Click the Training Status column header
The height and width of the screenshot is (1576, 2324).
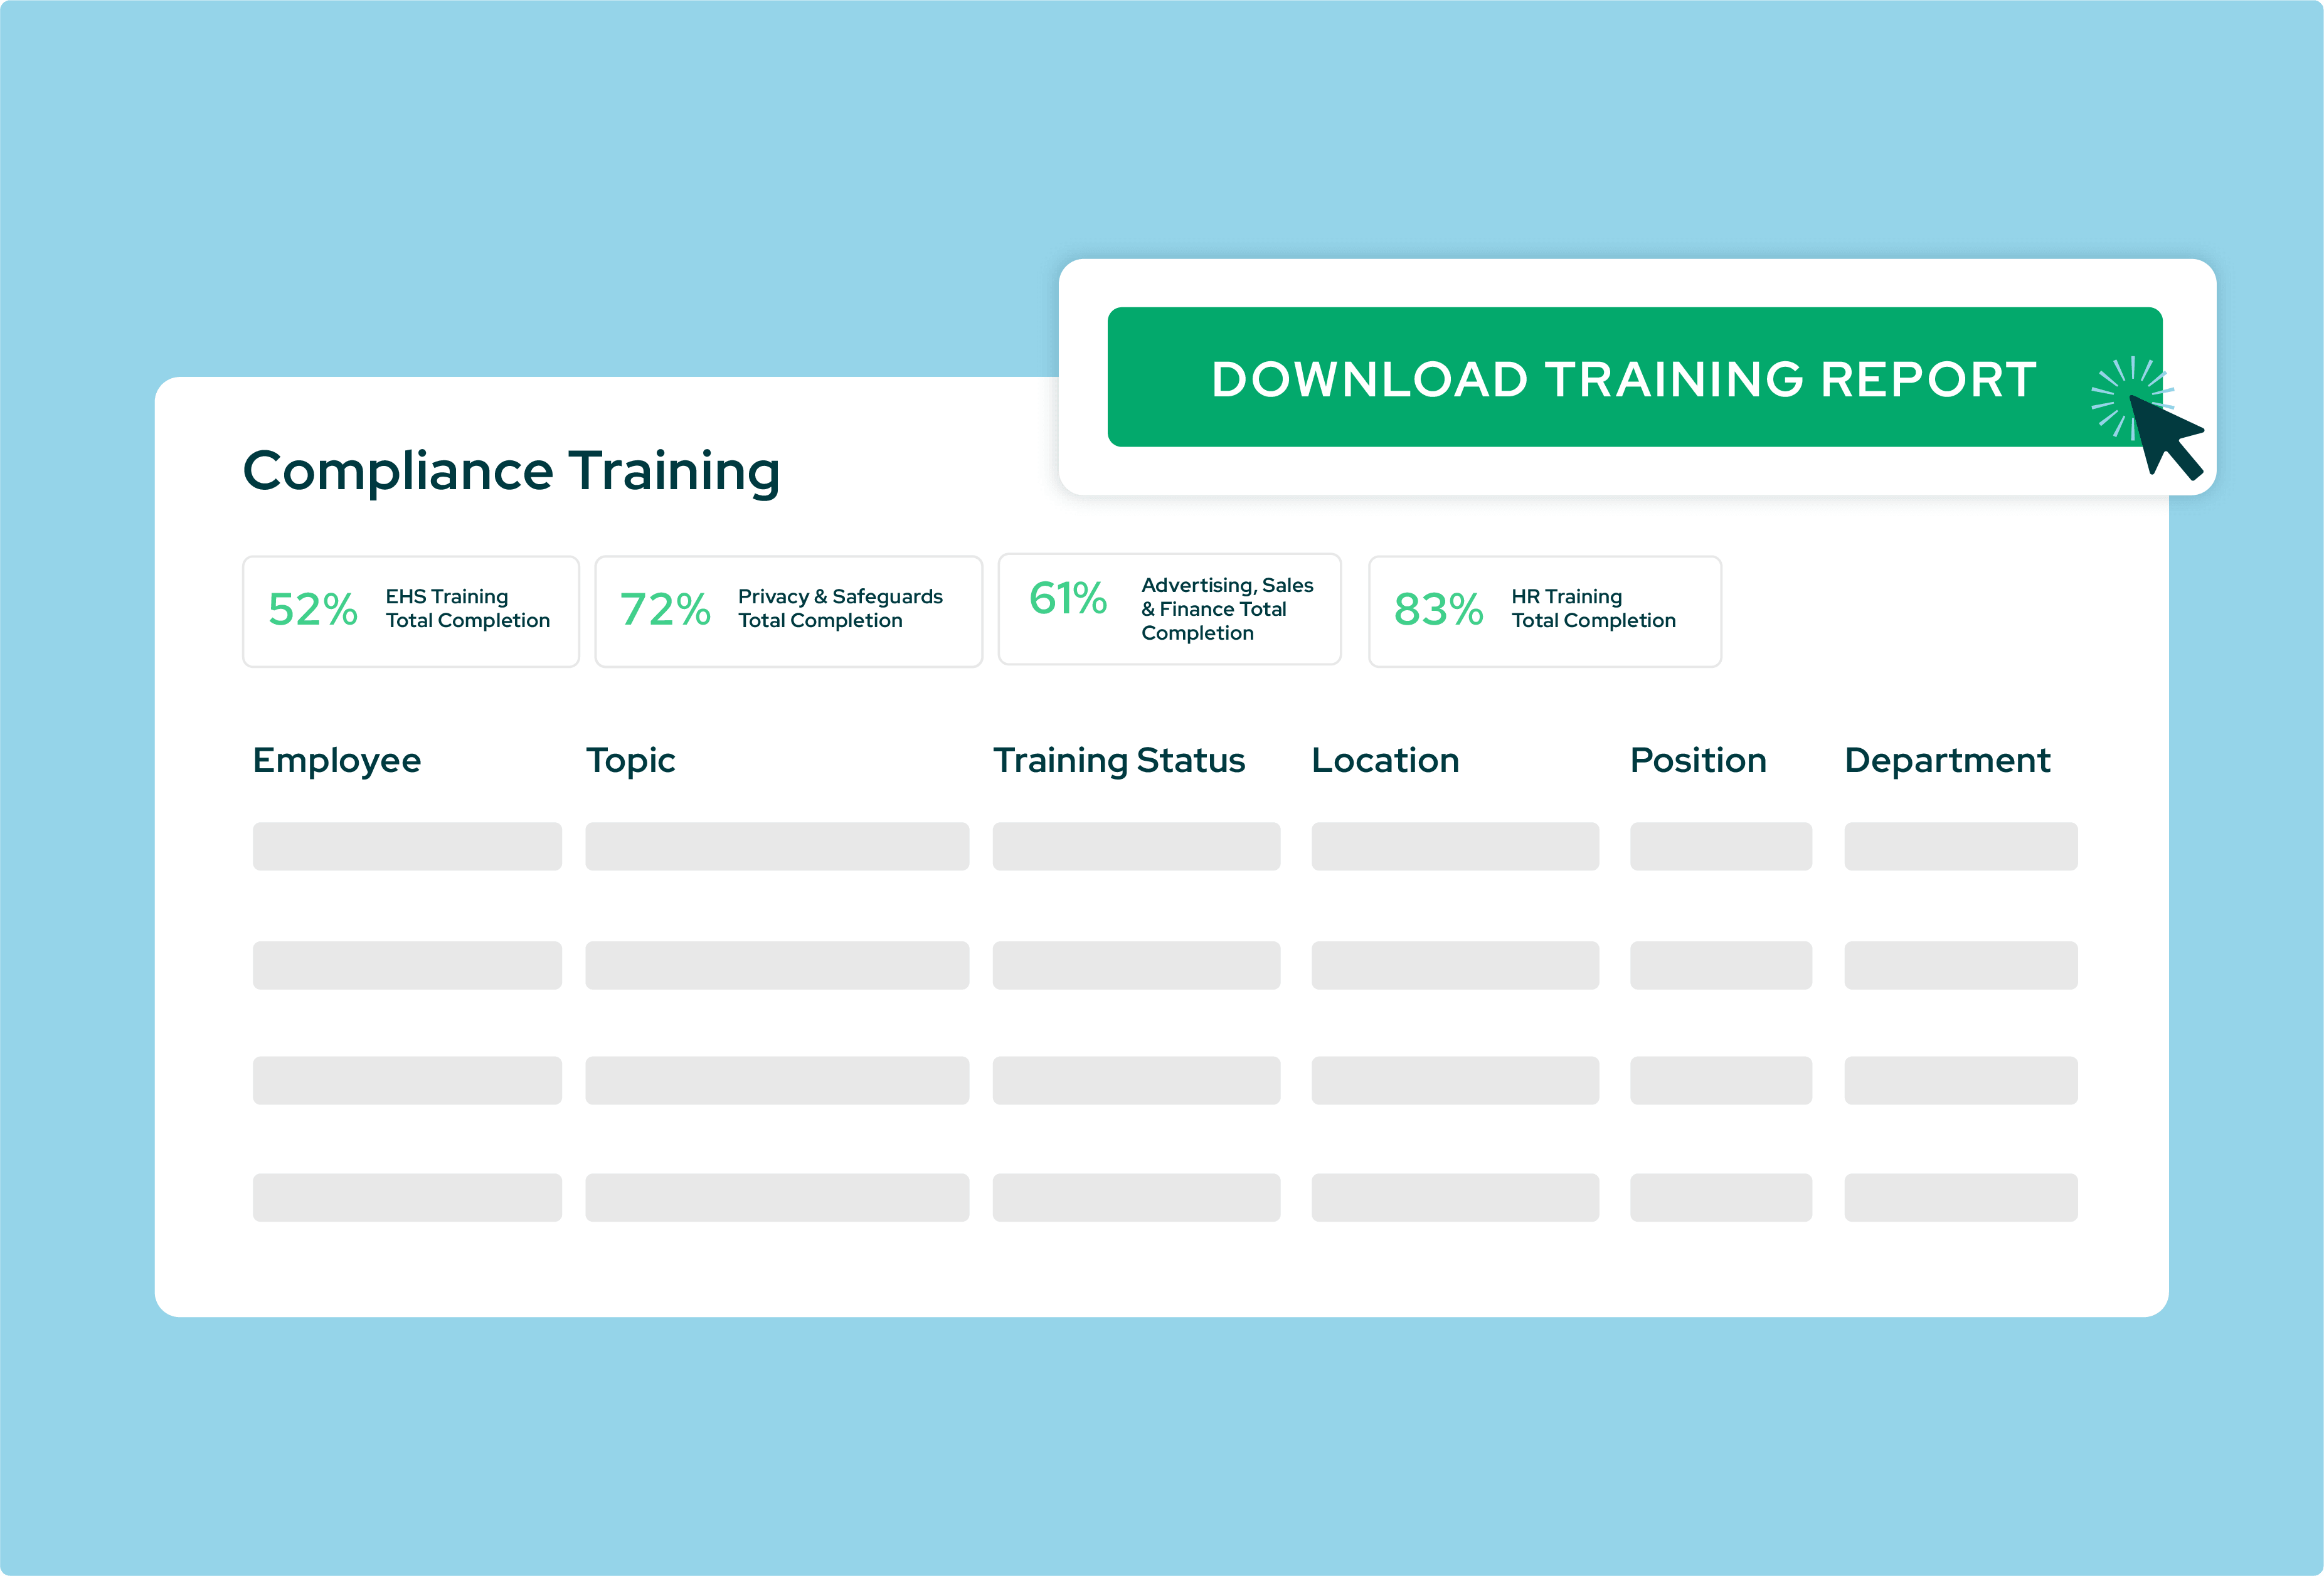click(1119, 761)
